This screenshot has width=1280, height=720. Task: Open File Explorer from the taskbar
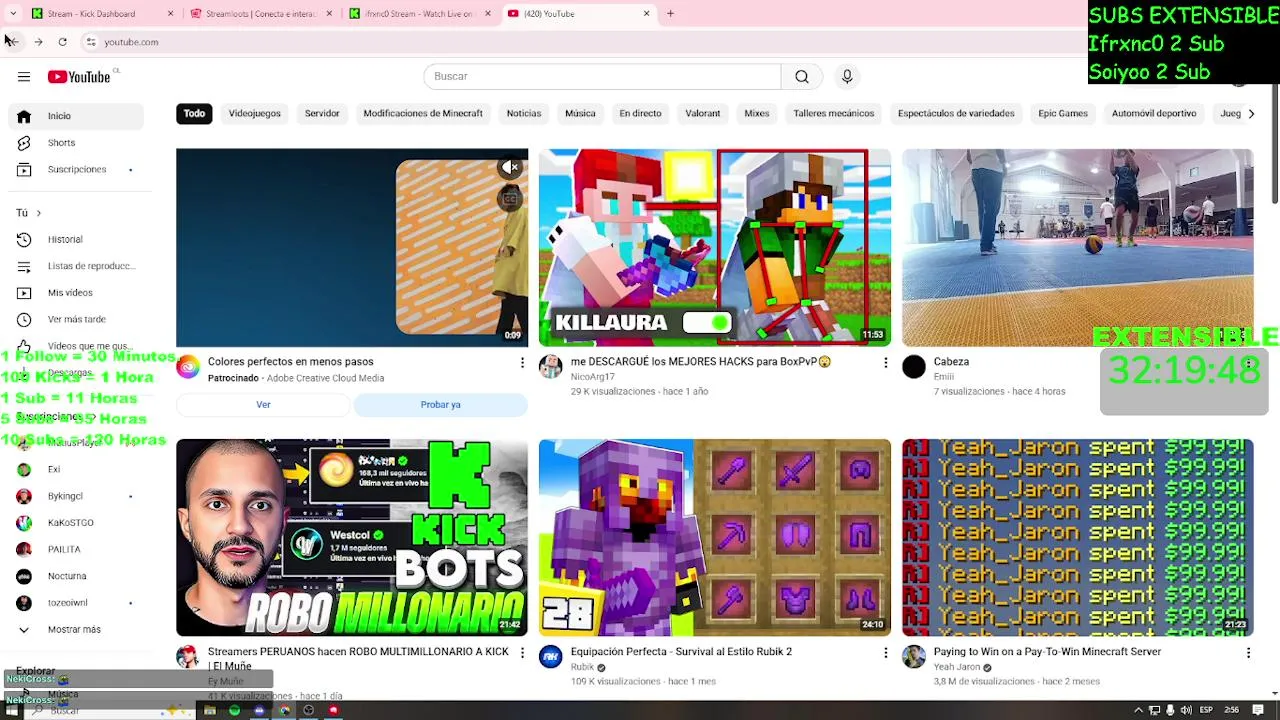point(210,711)
